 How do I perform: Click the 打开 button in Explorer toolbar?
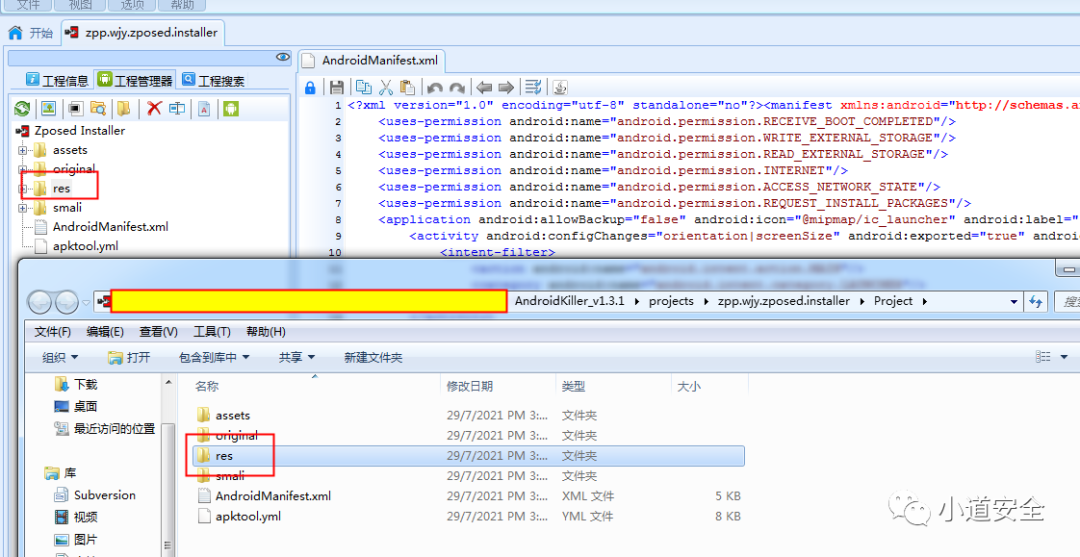coord(129,357)
